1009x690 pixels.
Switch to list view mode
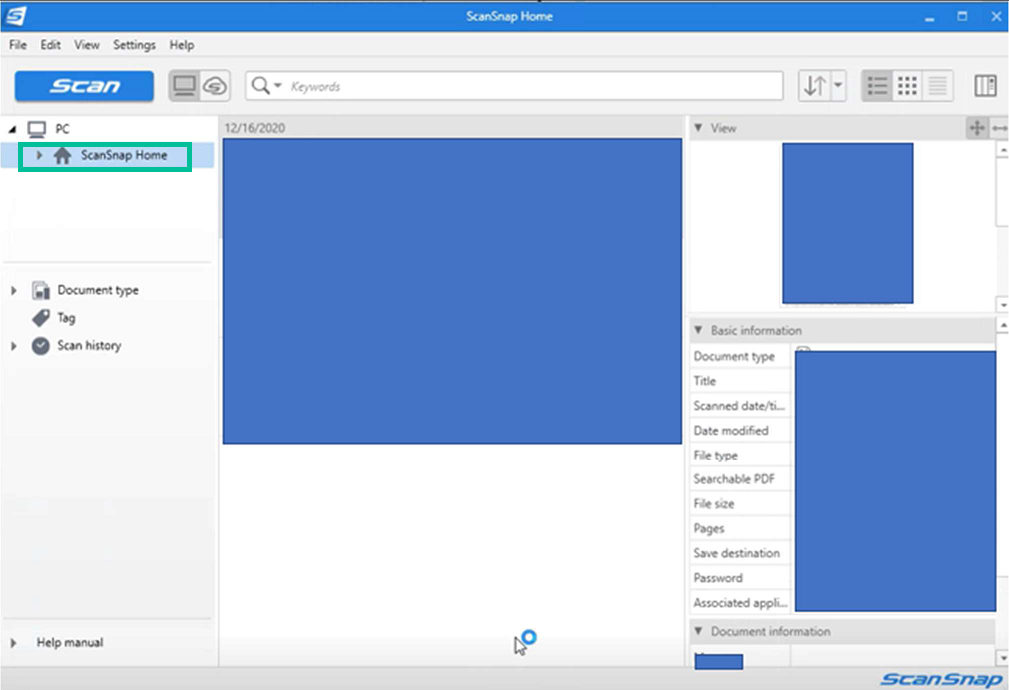pos(878,86)
